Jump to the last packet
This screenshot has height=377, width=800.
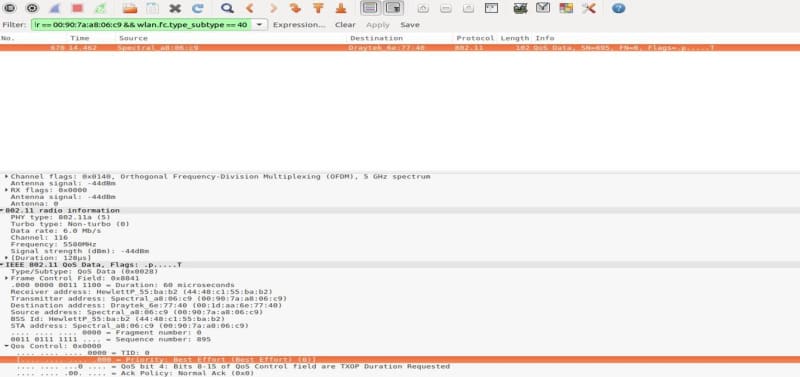[341, 8]
